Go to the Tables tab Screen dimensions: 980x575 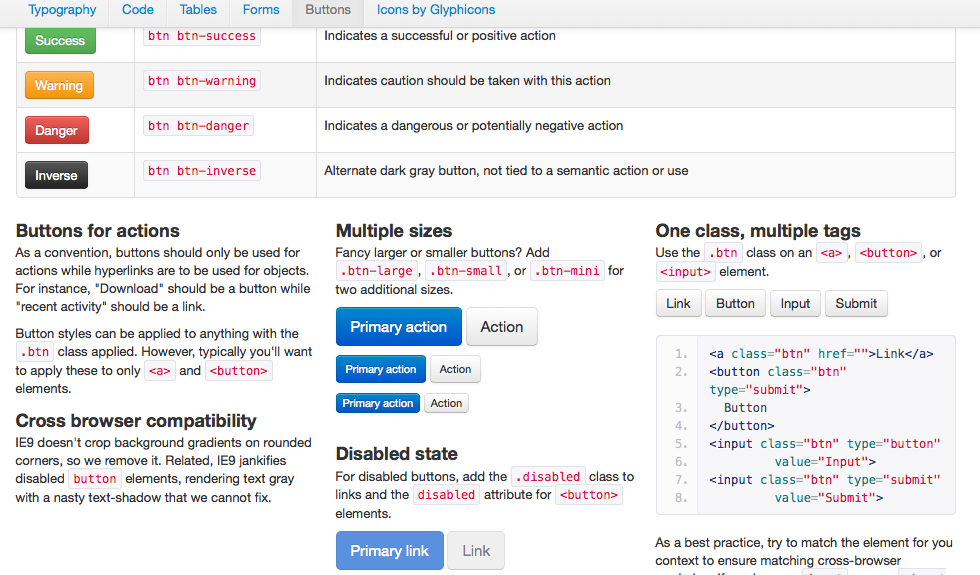tap(198, 10)
